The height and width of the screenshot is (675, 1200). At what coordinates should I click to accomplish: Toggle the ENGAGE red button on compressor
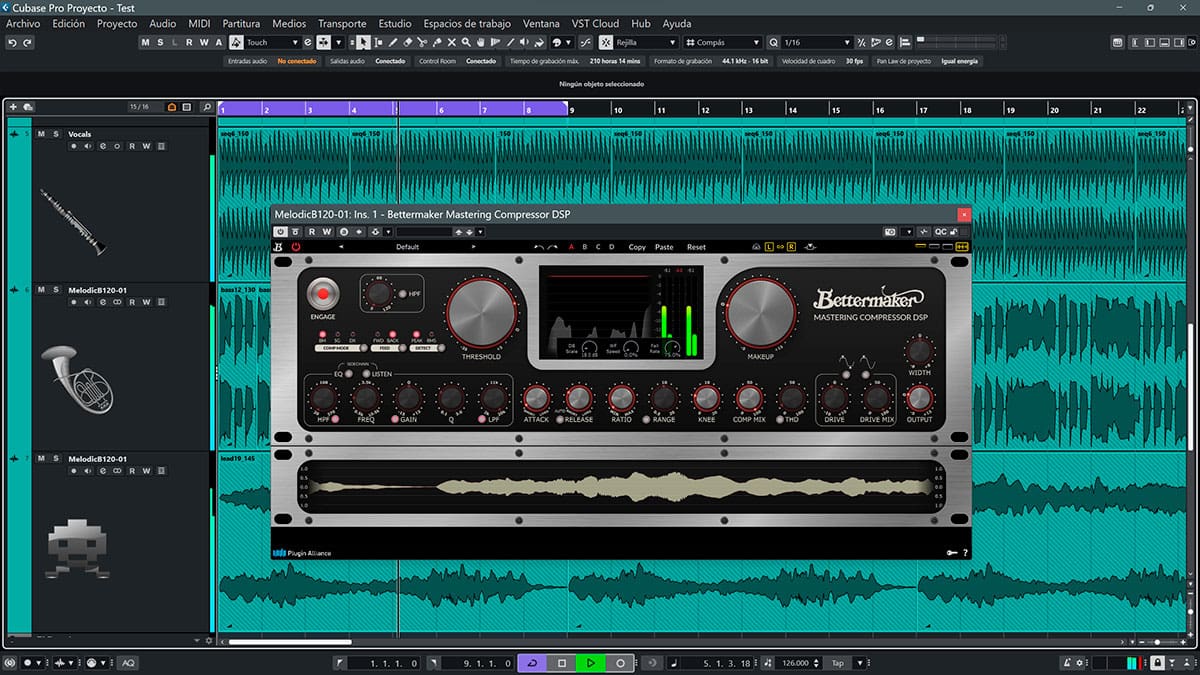pyautogui.click(x=323, y=294)
